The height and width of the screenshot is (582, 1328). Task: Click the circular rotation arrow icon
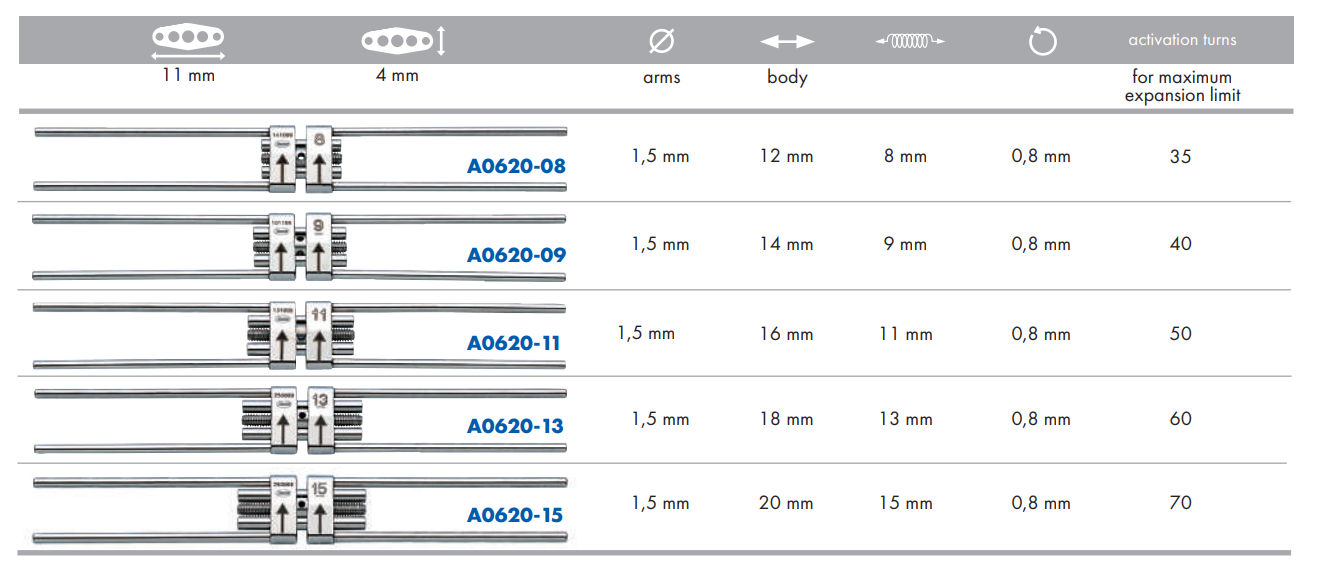point(1042,41)
